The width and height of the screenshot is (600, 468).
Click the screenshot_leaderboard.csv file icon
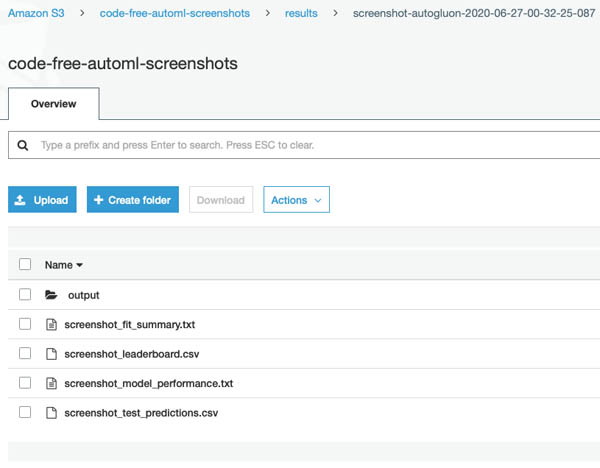pos(51,354)
